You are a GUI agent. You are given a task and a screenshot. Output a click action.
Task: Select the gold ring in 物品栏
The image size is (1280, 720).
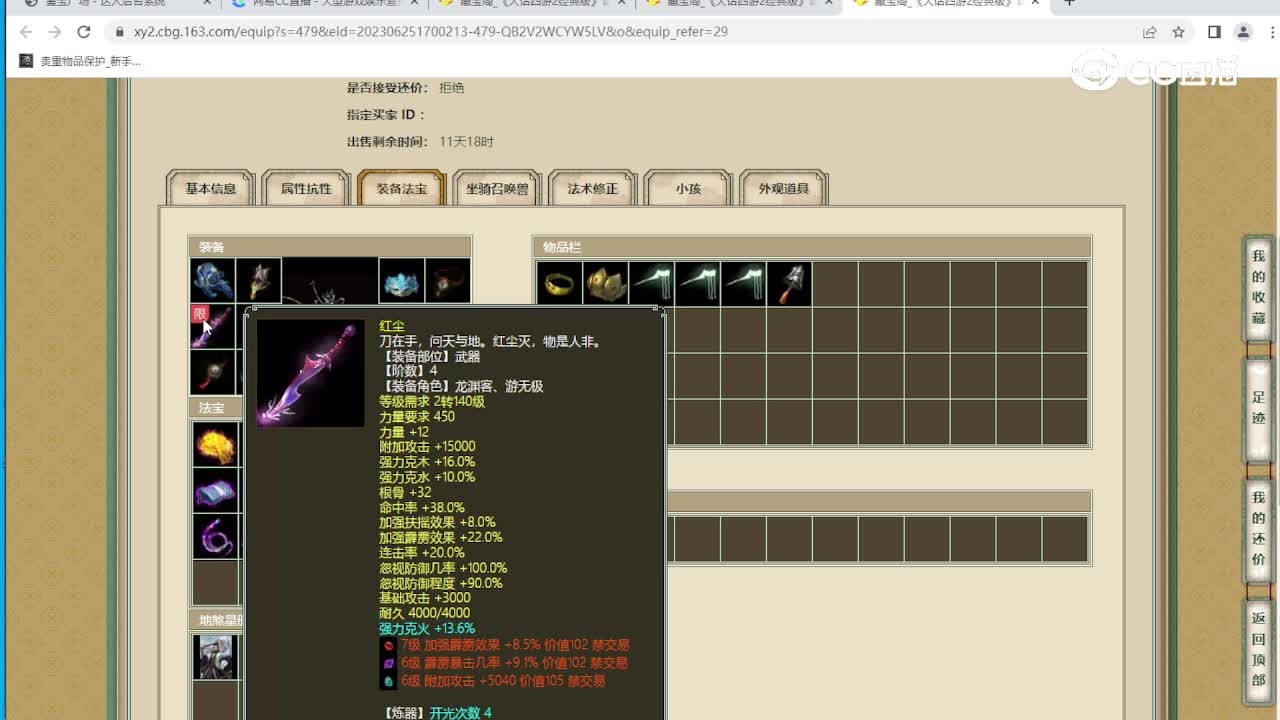tap(559, 284)
